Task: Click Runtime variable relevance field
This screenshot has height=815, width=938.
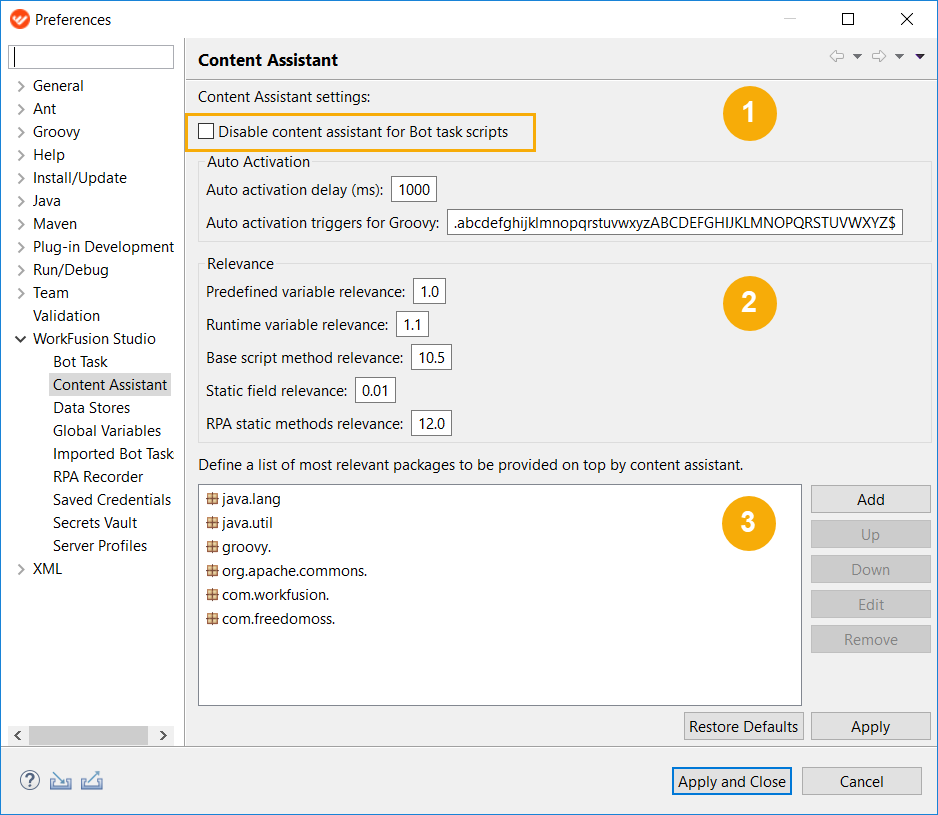Action: (412, 324)
